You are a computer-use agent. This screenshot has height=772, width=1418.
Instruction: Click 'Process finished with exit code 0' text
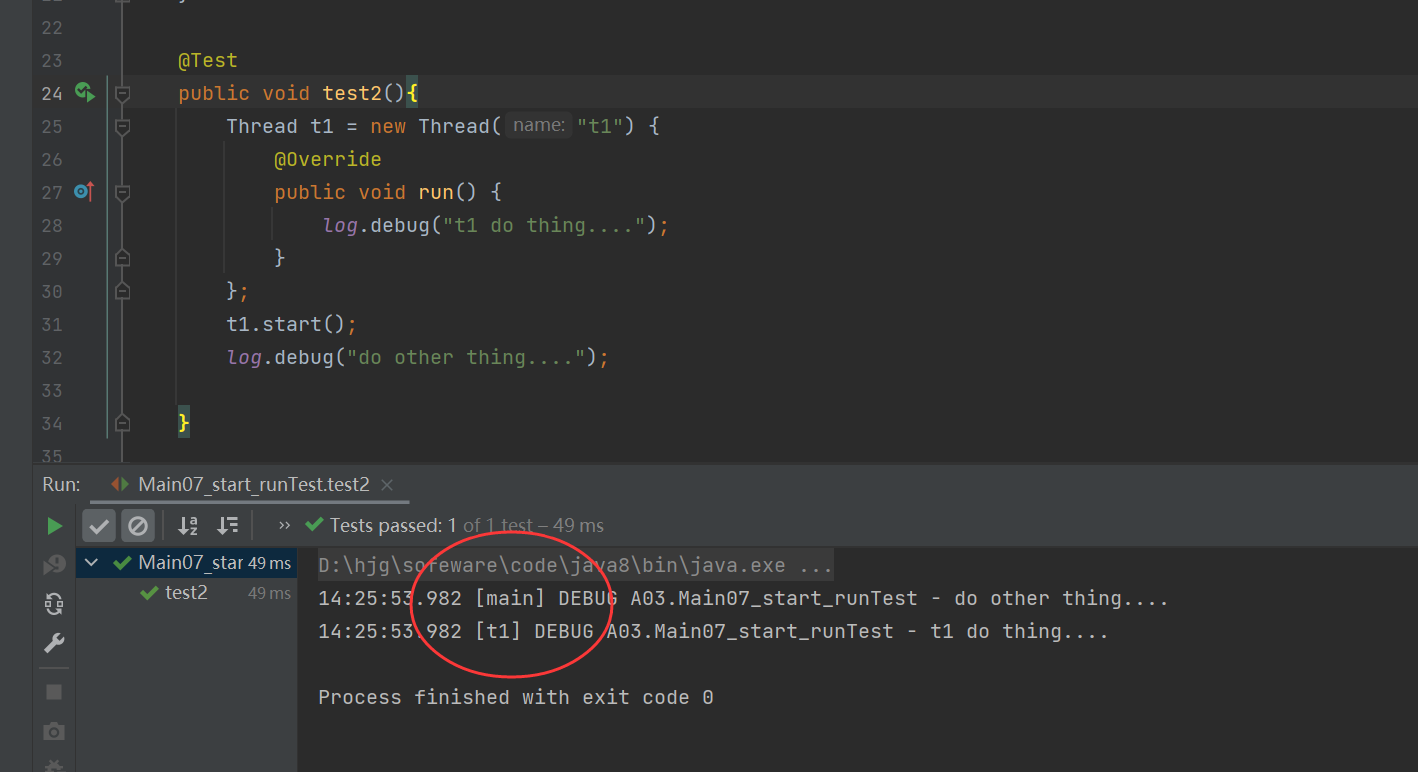515,698
